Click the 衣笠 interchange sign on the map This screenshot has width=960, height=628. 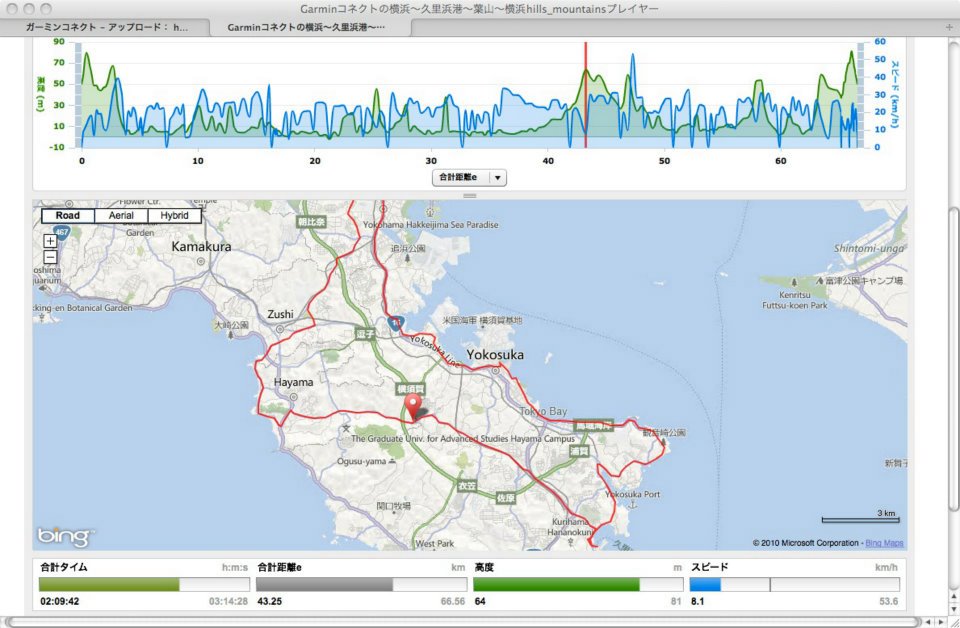(x=467, y=485)
